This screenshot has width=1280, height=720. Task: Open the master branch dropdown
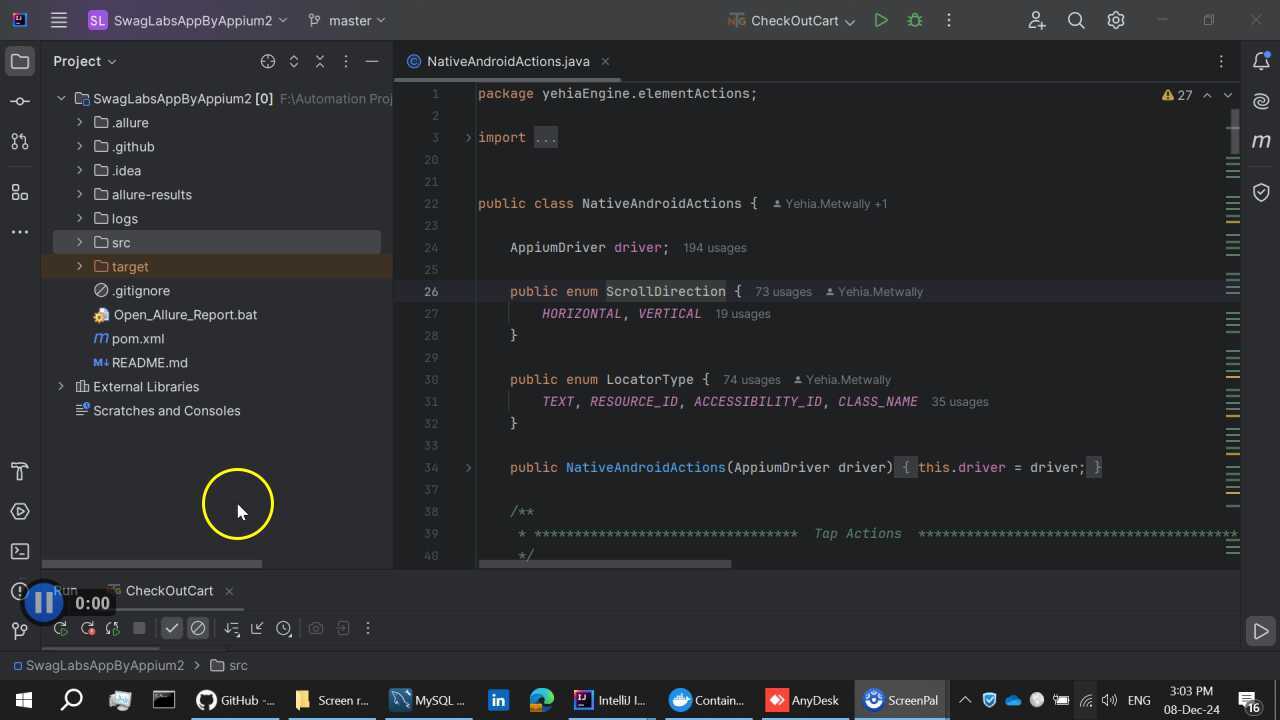347,20
